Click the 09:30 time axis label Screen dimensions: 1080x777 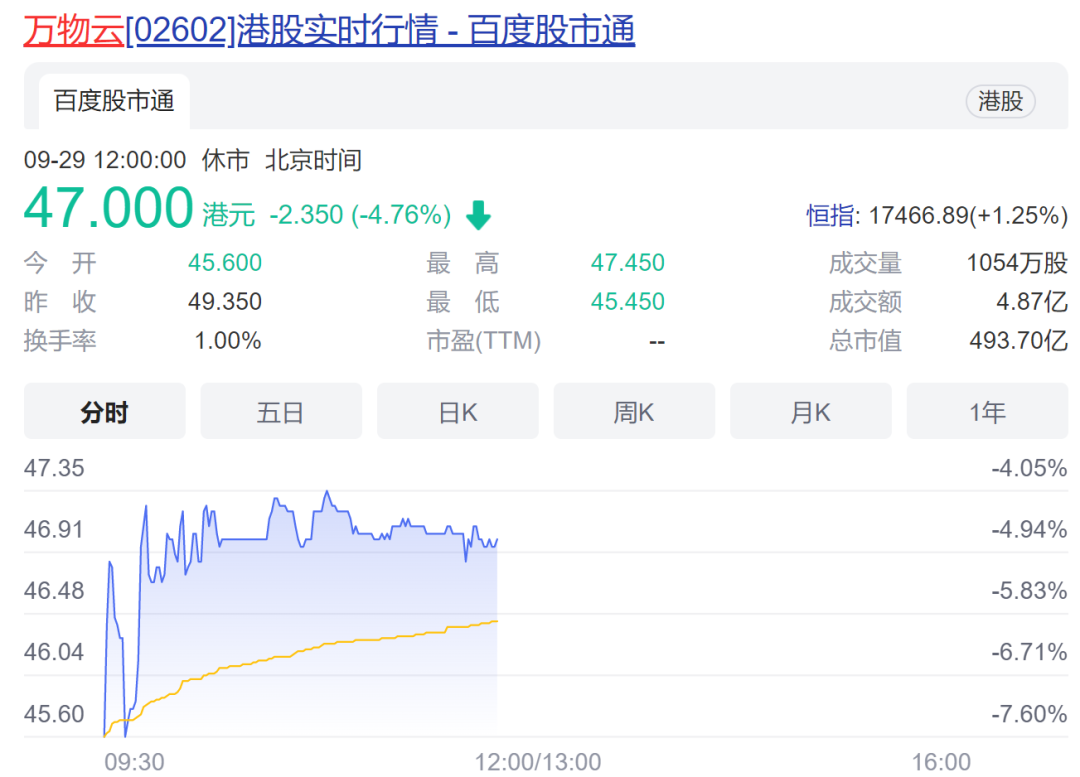tap(134, 762)
